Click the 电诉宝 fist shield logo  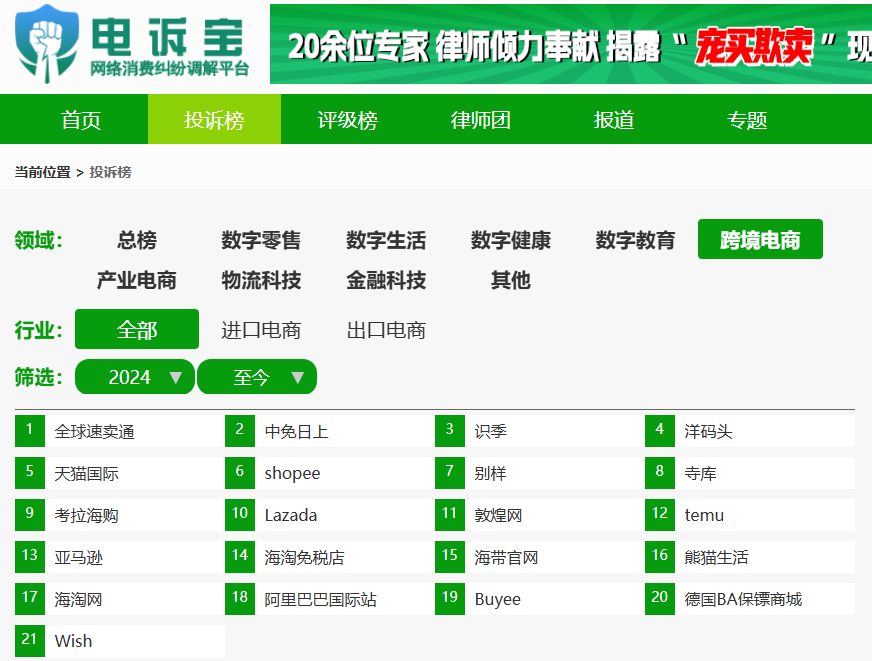pyautogui.click(x=47, y=44)
